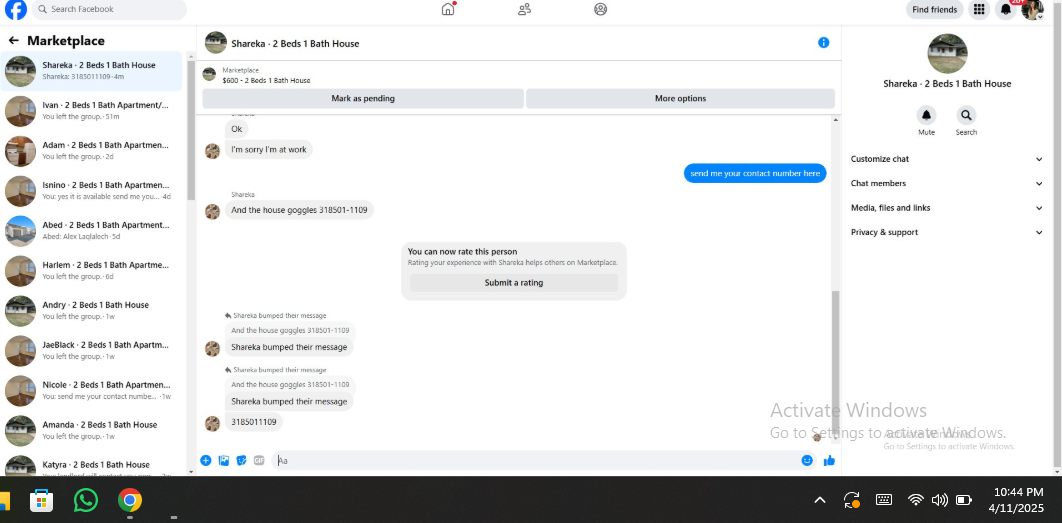Open the clock and date in taskbar
Image resolution: width=1062 pixels, height=523 pixels.
point(1019,500)
